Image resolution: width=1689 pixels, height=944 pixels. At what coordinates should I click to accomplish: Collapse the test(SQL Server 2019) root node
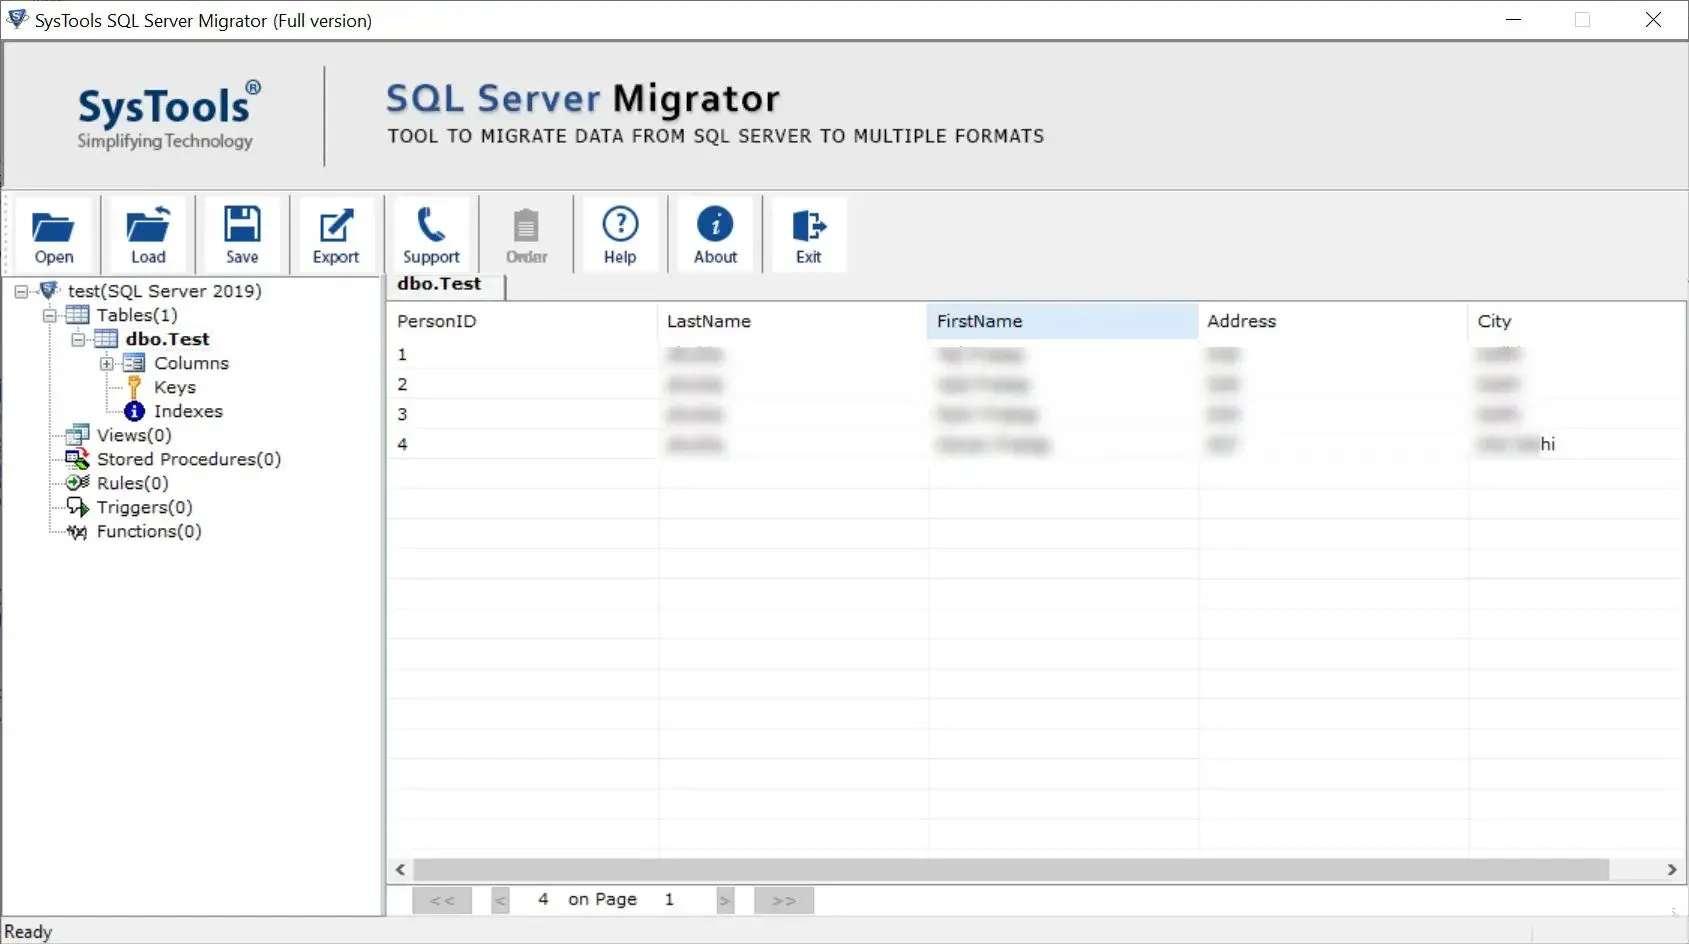click(x=20, y=292)
